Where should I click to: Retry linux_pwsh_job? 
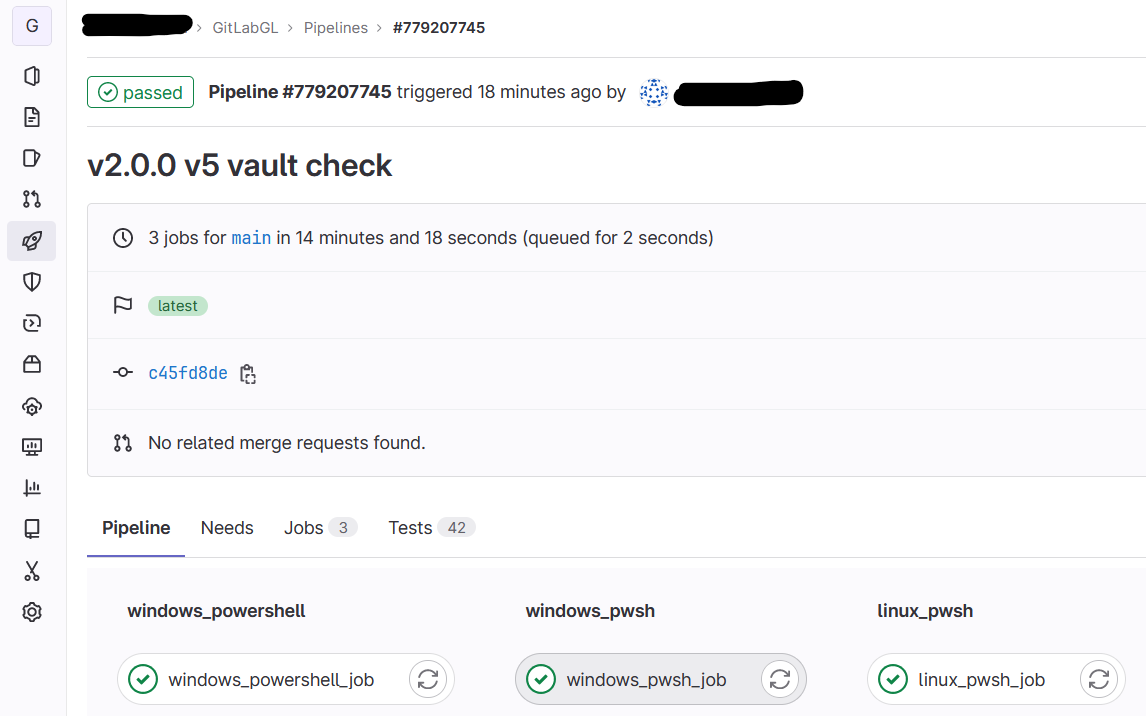pos(1098,679)
